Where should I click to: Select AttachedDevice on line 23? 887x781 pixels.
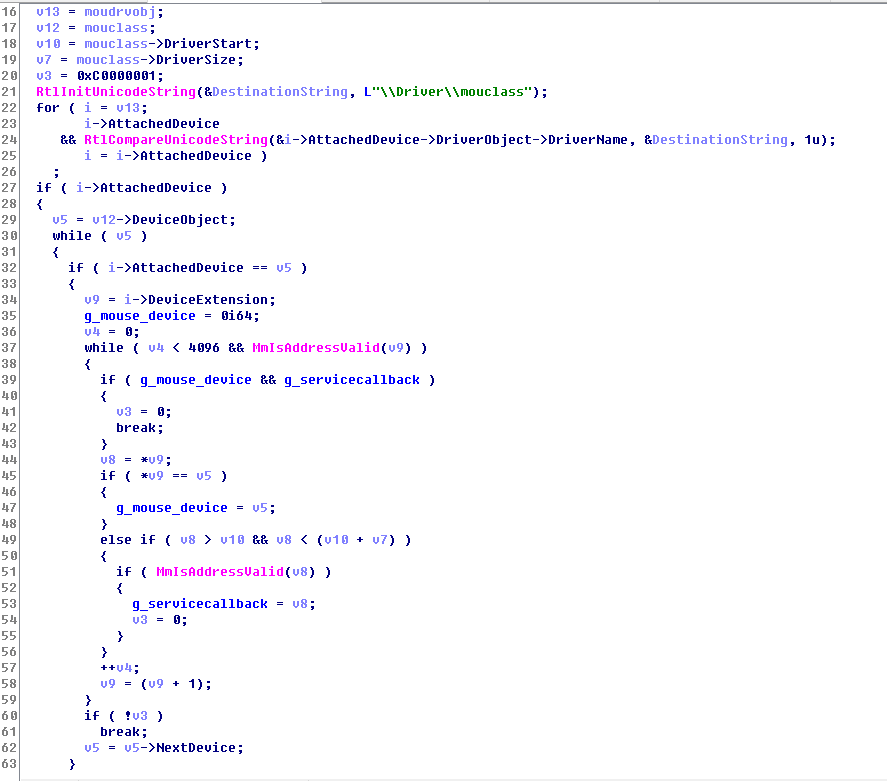click(163, 124)
